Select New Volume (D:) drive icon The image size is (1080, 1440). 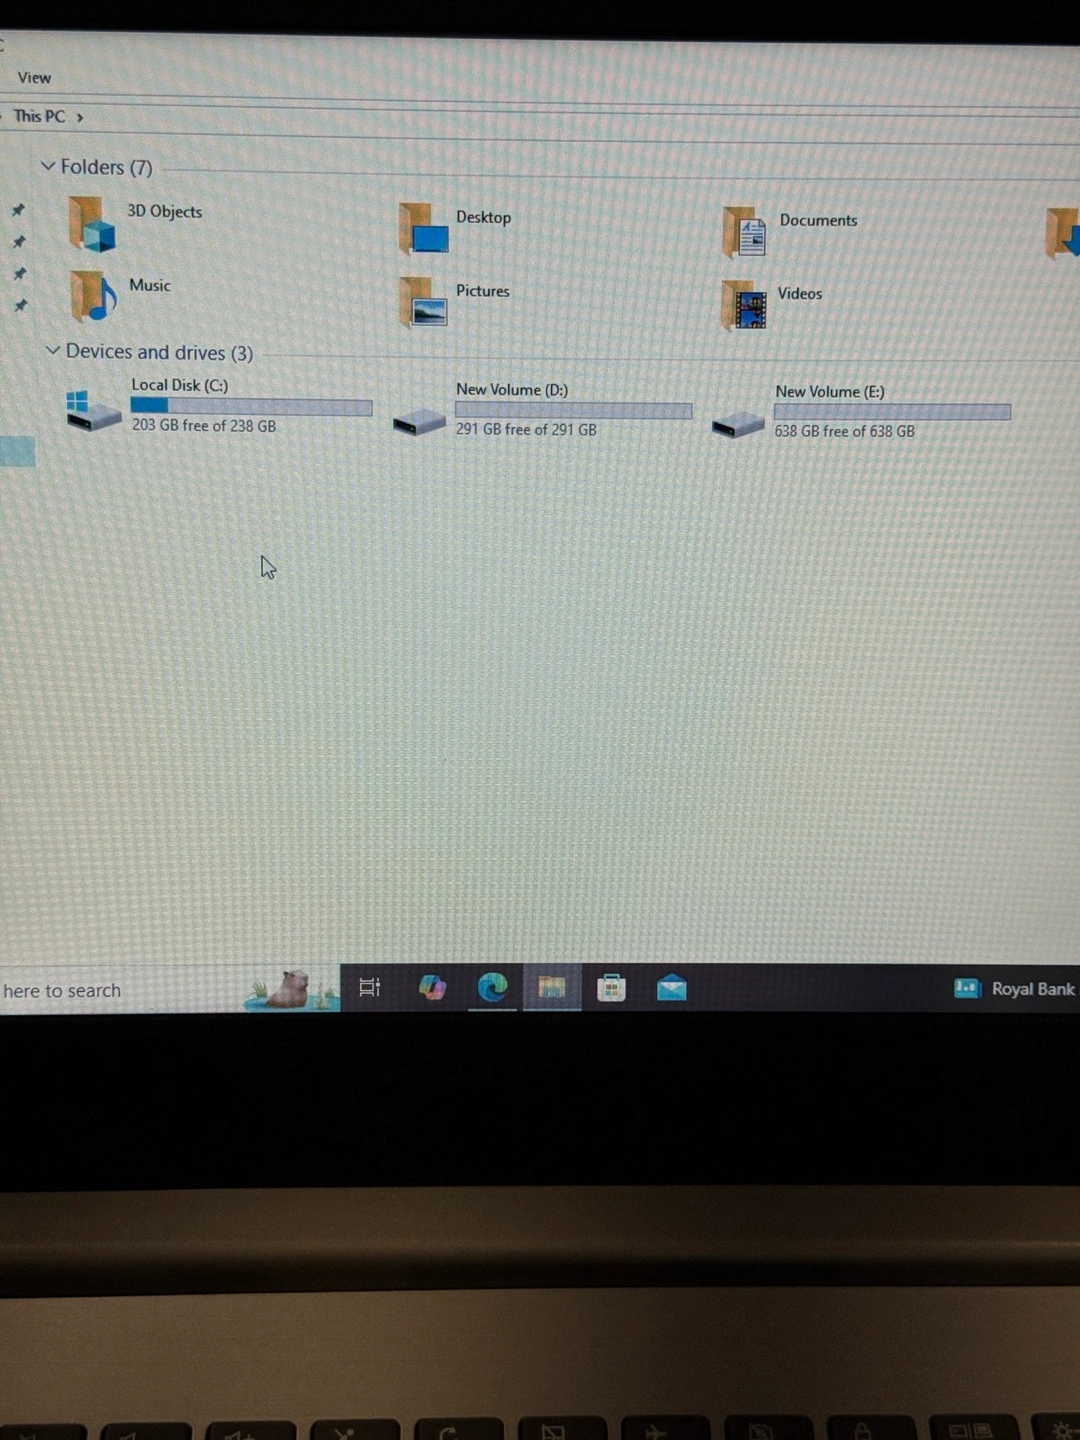tap(419, 423)
